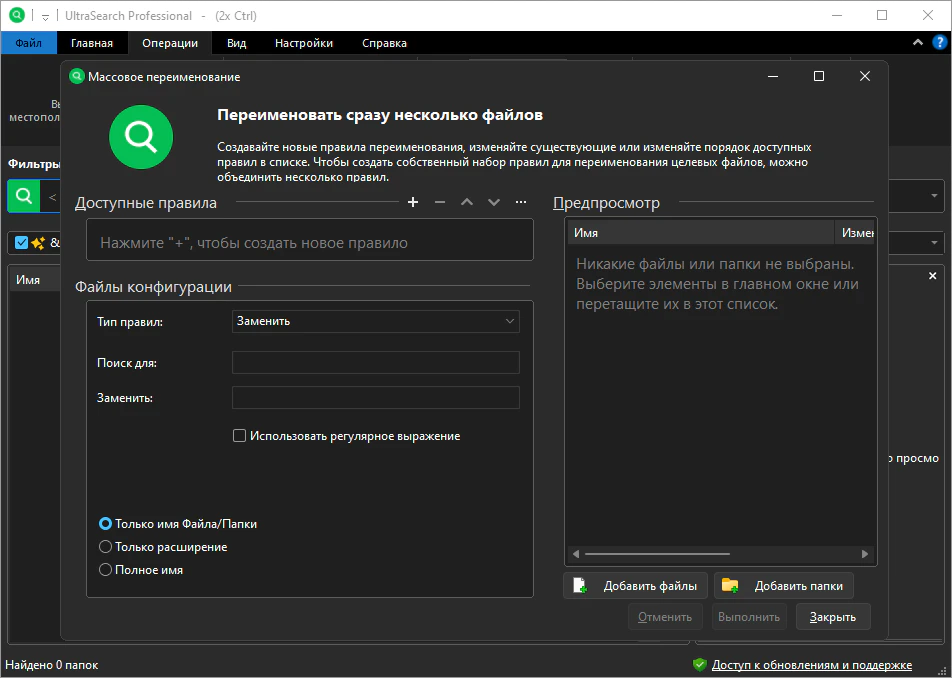Click the plus icon to add rule
The height and width of the screenshot is (678, 952).
click(413, 202)
